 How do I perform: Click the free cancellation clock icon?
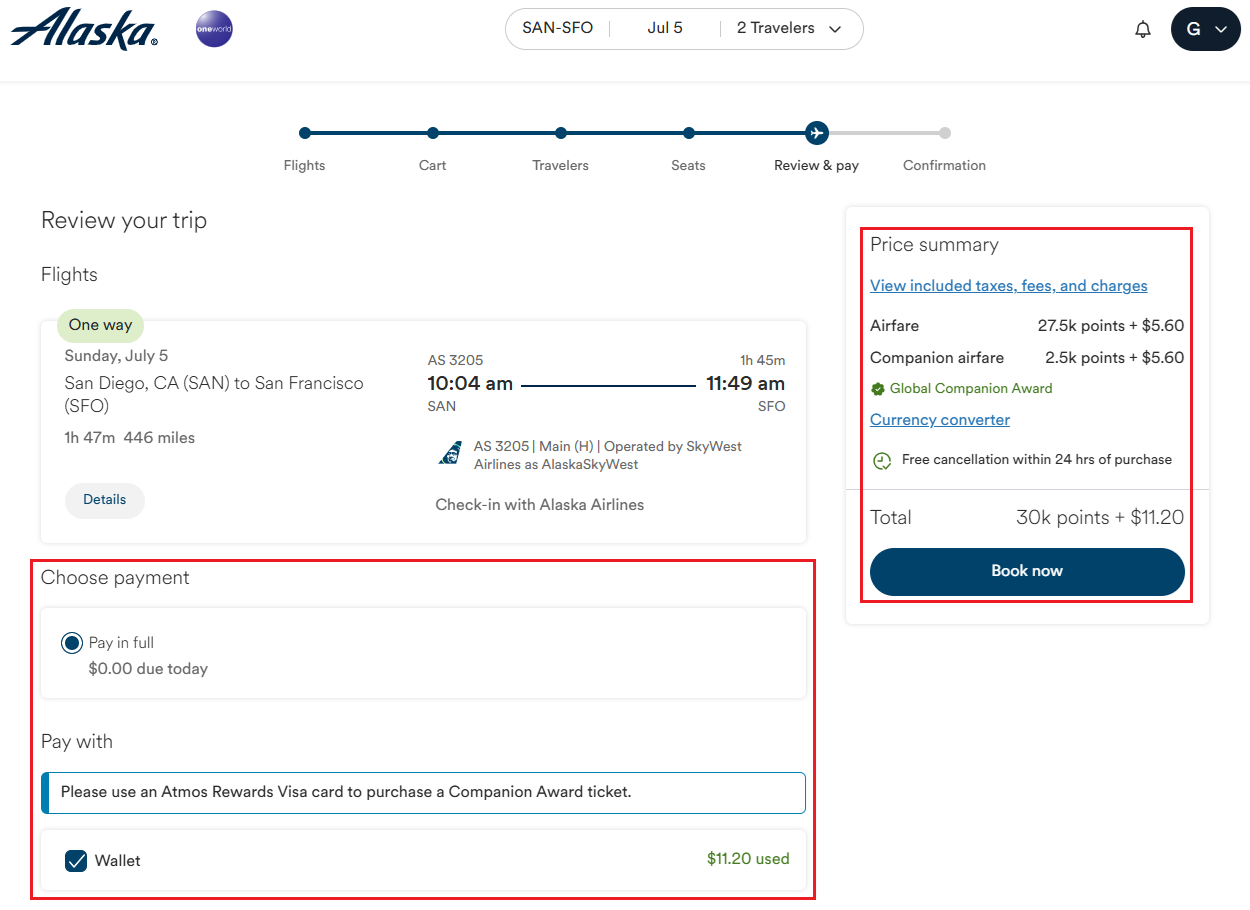pyautogui.click(x=881, y=461)
